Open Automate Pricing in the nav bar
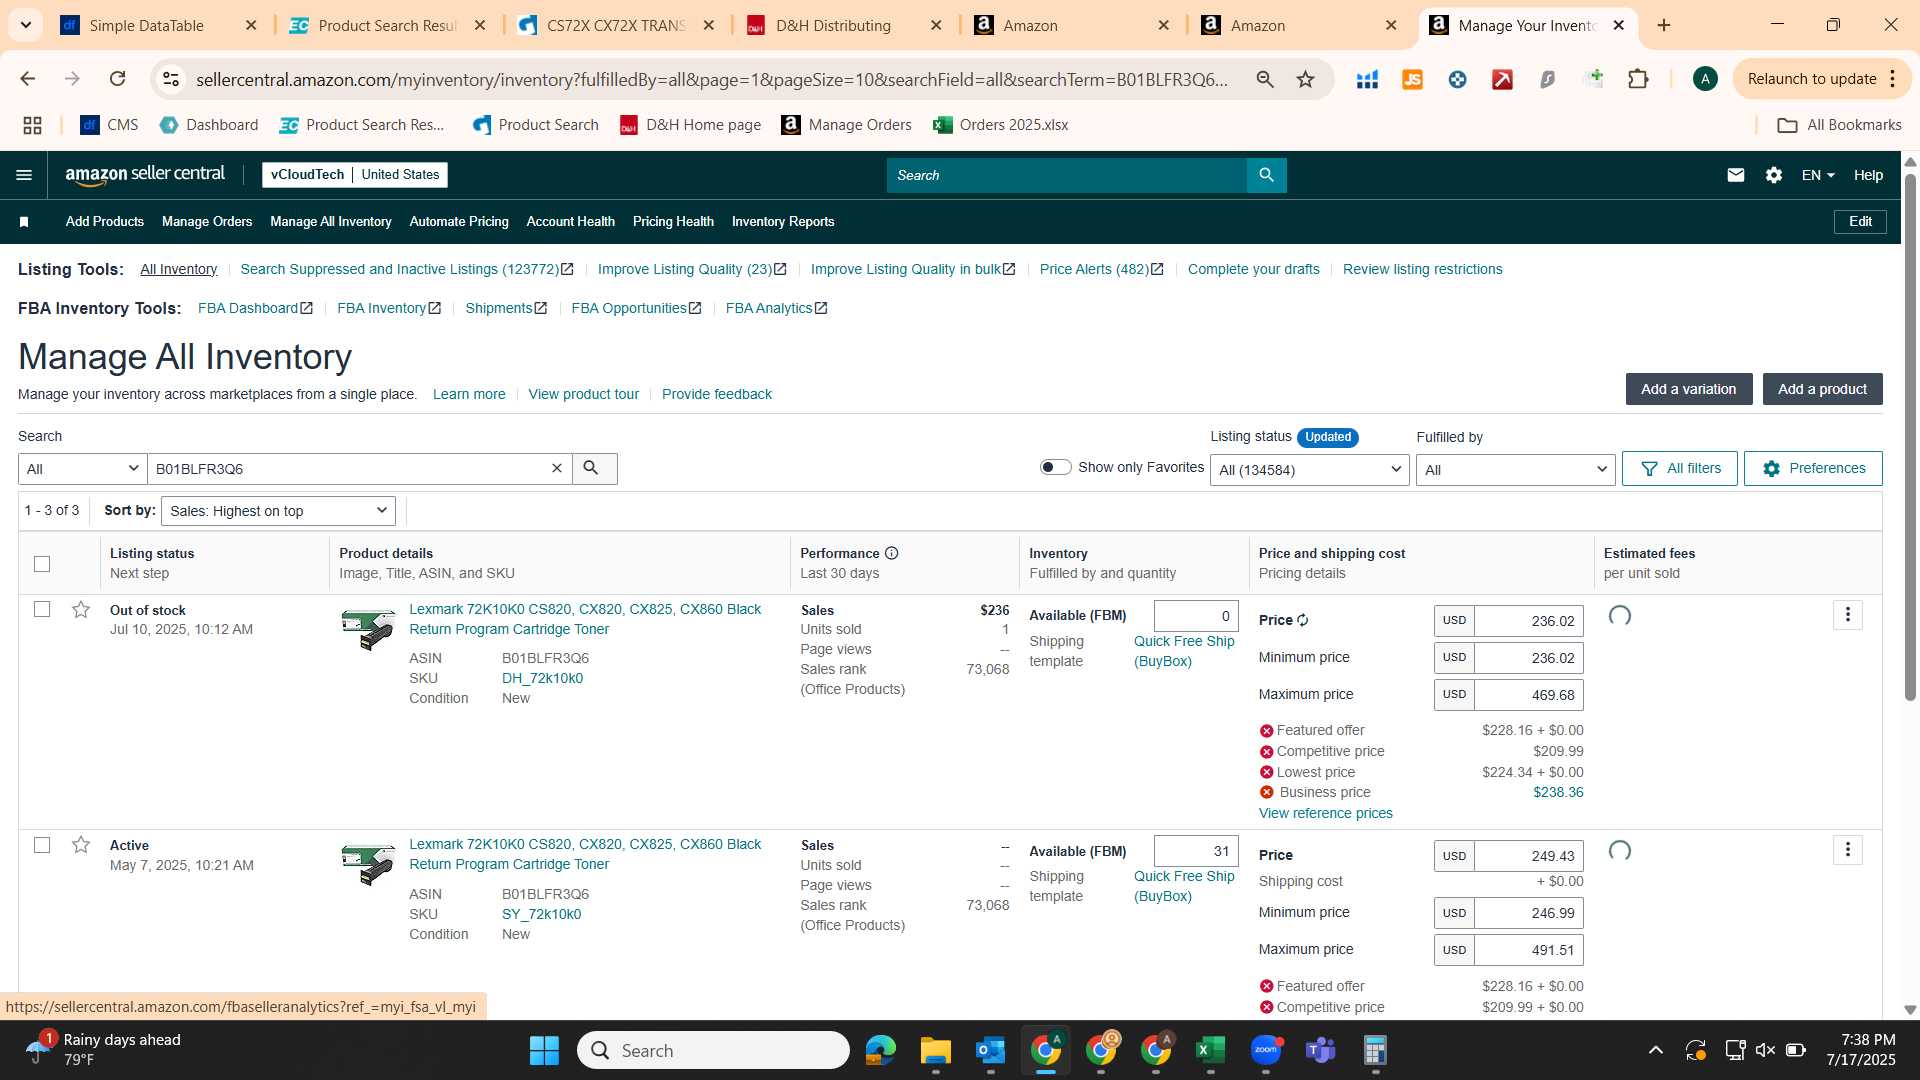 [x=459, y=222]
